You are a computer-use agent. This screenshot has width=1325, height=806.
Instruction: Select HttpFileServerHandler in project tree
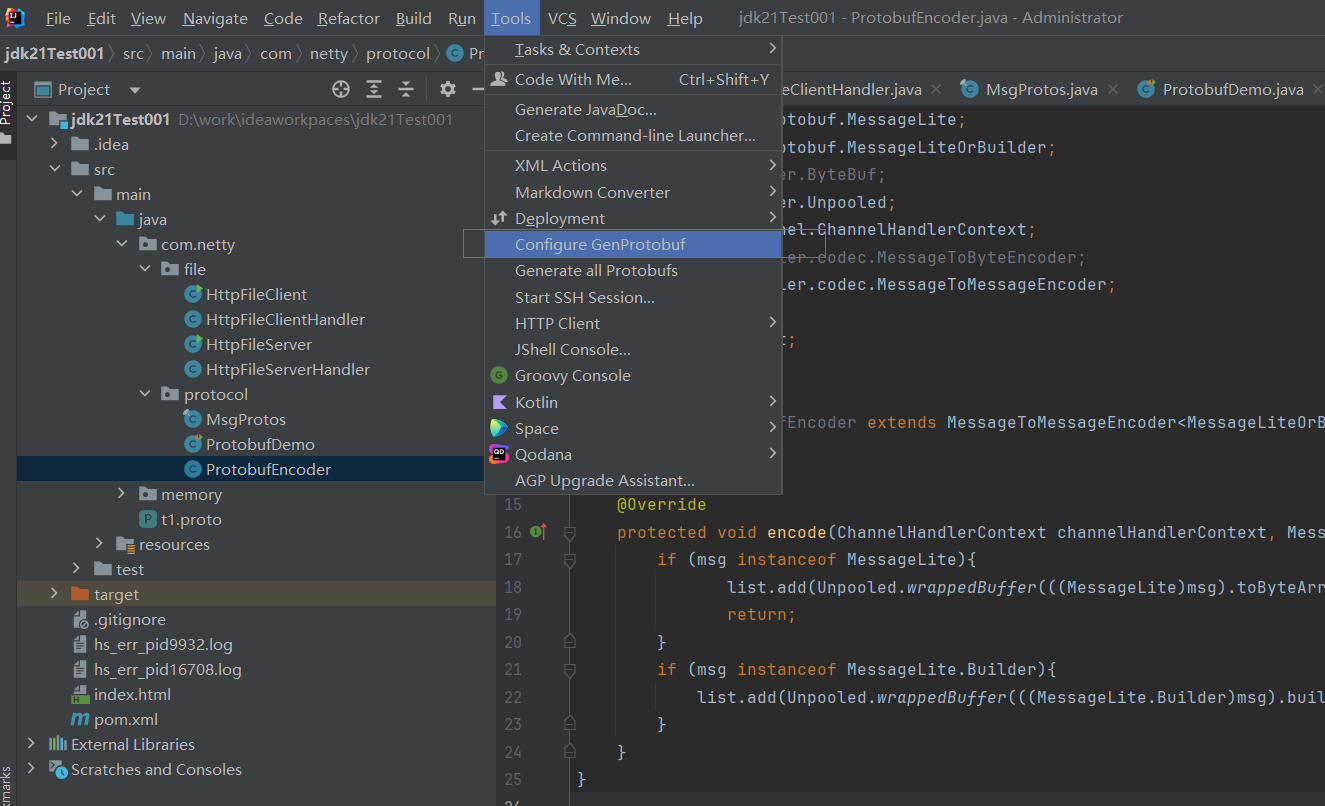[x=288, y=369]
